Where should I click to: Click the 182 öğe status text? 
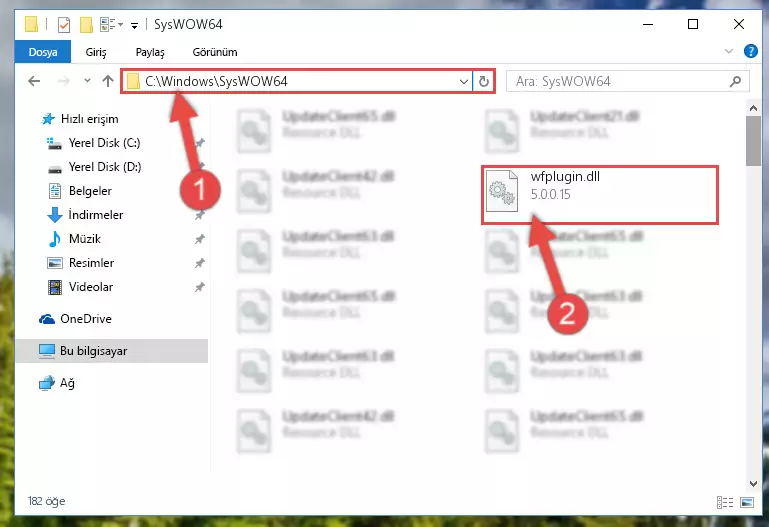47,501
